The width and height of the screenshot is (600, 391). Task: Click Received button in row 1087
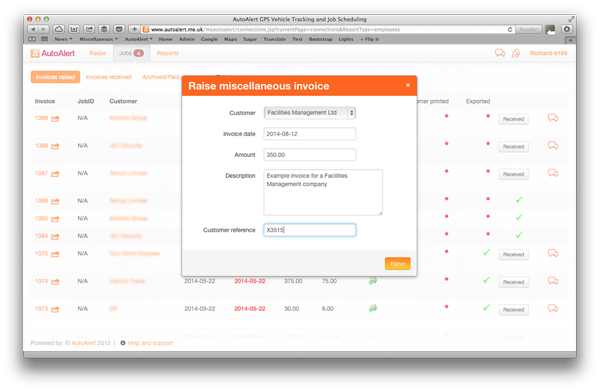514,174
